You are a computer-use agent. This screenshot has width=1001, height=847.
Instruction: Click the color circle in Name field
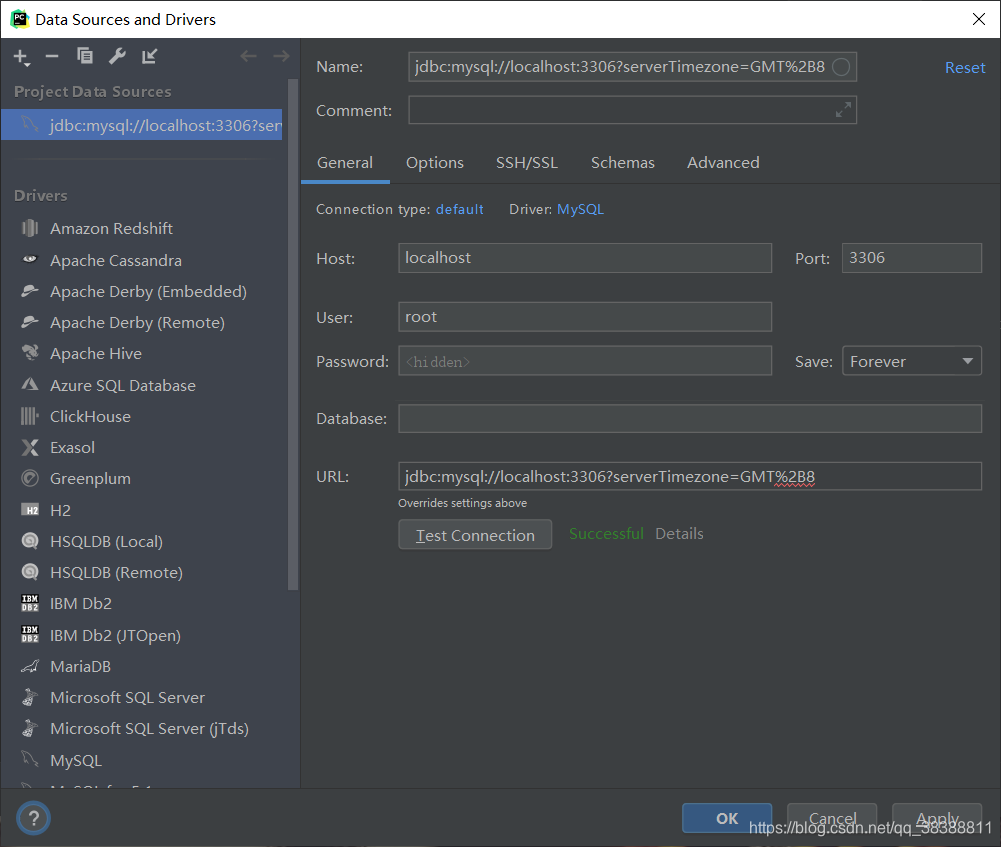841,67
